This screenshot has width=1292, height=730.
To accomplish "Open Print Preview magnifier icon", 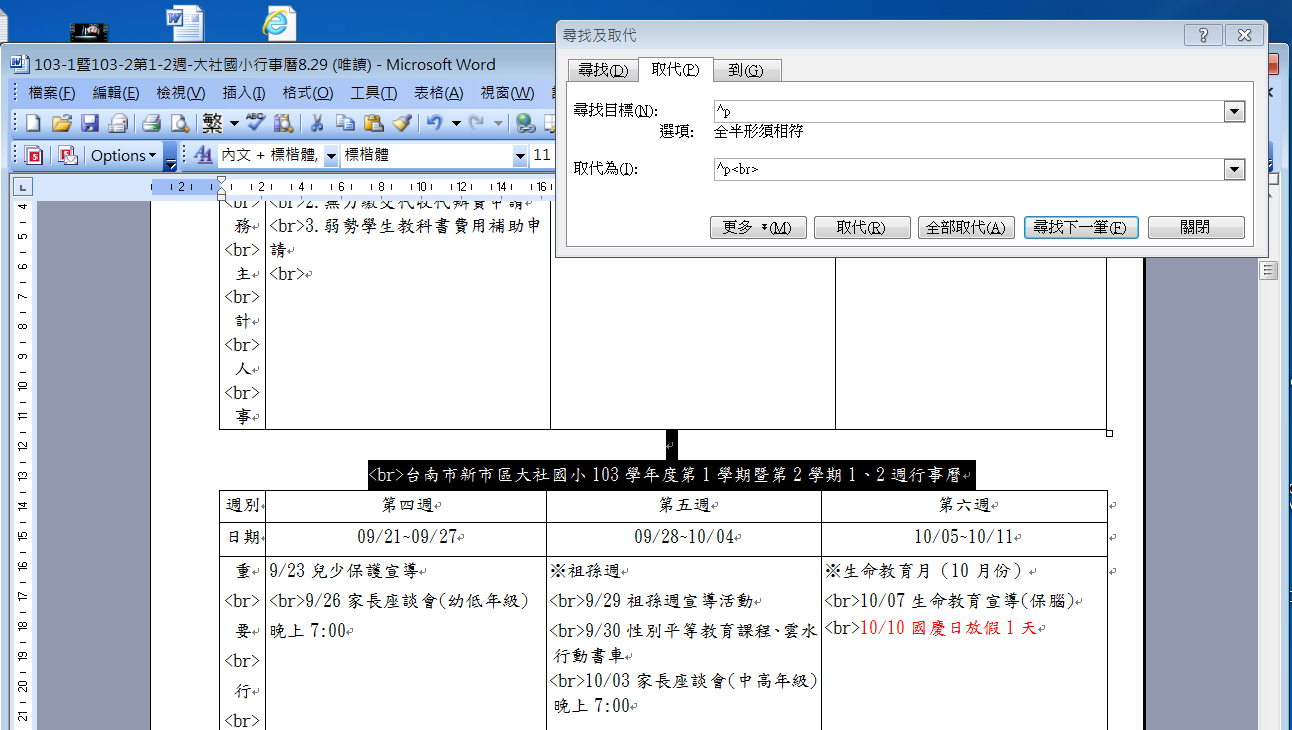I will coord(179,124).
